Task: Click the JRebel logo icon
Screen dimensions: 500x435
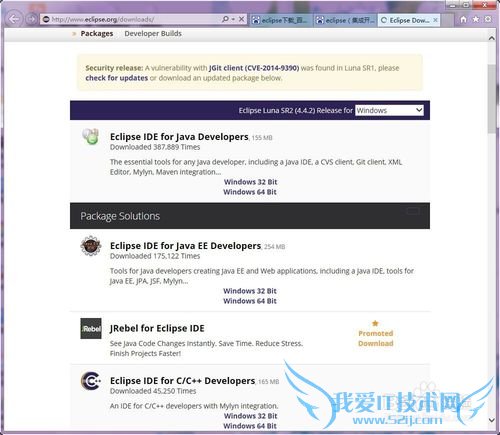Action: [x=91, y=329]
